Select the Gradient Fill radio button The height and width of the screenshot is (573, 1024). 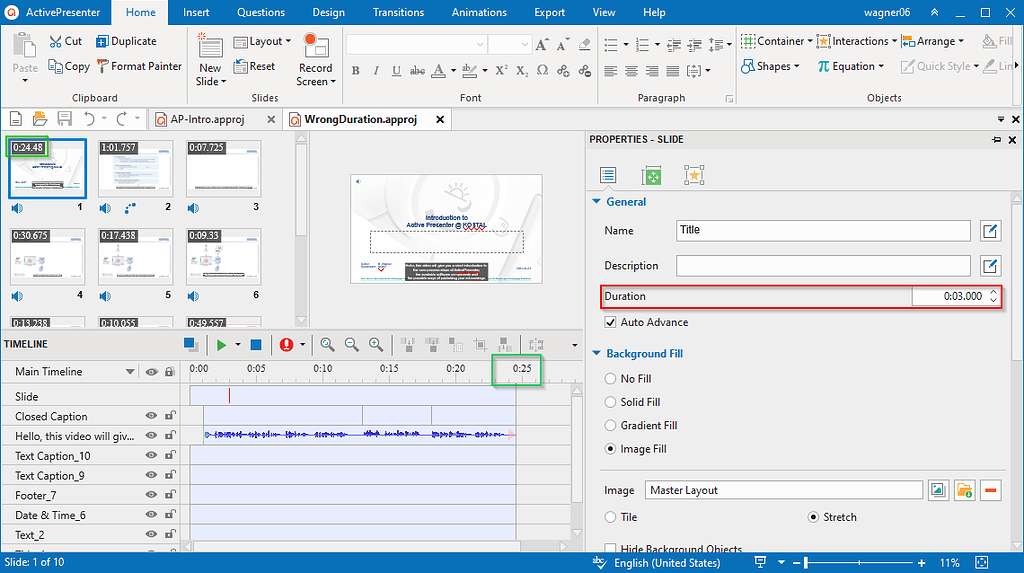click(611, 426)
